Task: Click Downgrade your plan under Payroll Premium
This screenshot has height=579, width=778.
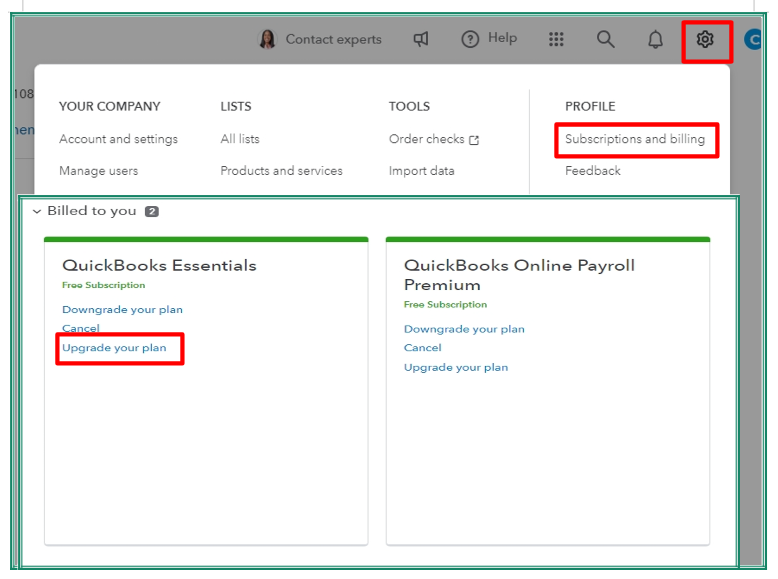Action: pyautogui.click(x=464, y=329)
